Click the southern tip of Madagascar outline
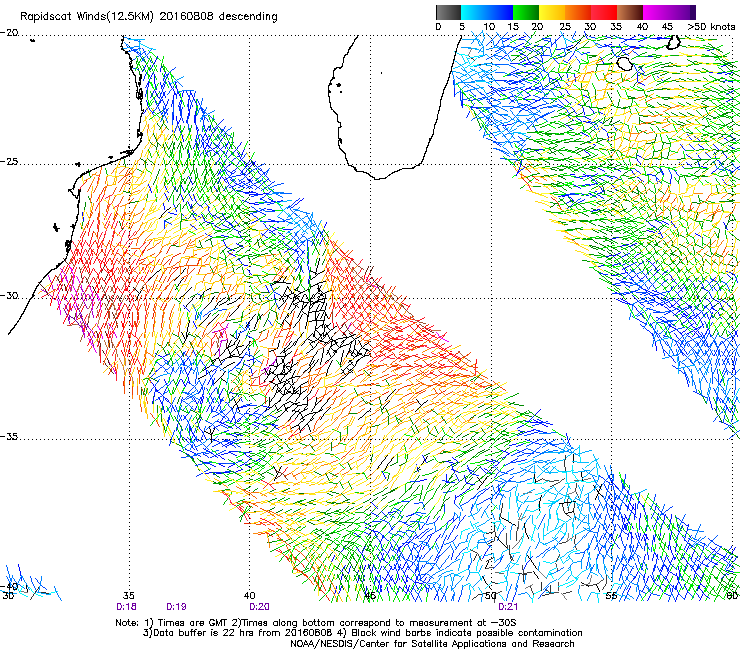Screen dimensions: 740x650 click(x=378, y=177)
